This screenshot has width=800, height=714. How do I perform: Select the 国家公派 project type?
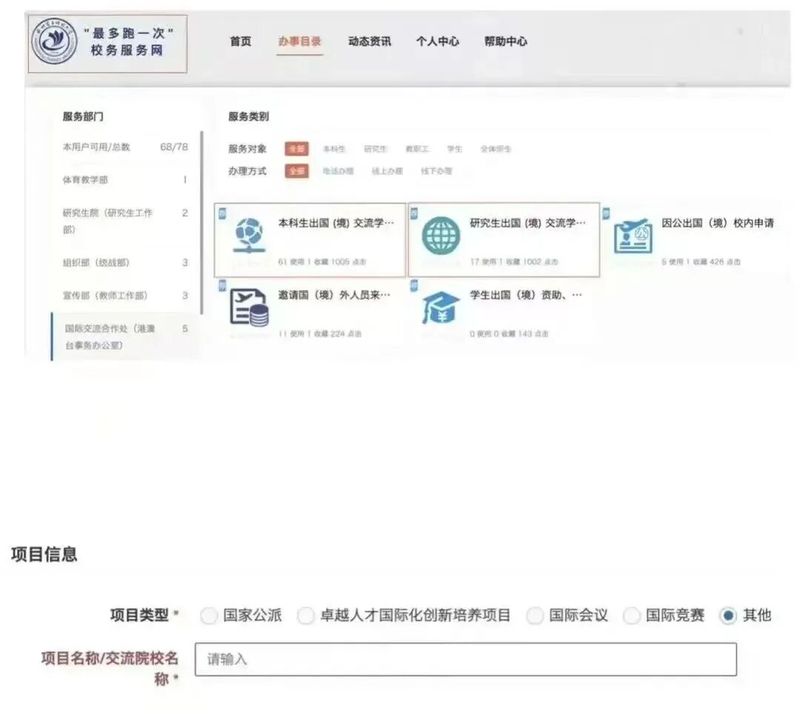209,616
